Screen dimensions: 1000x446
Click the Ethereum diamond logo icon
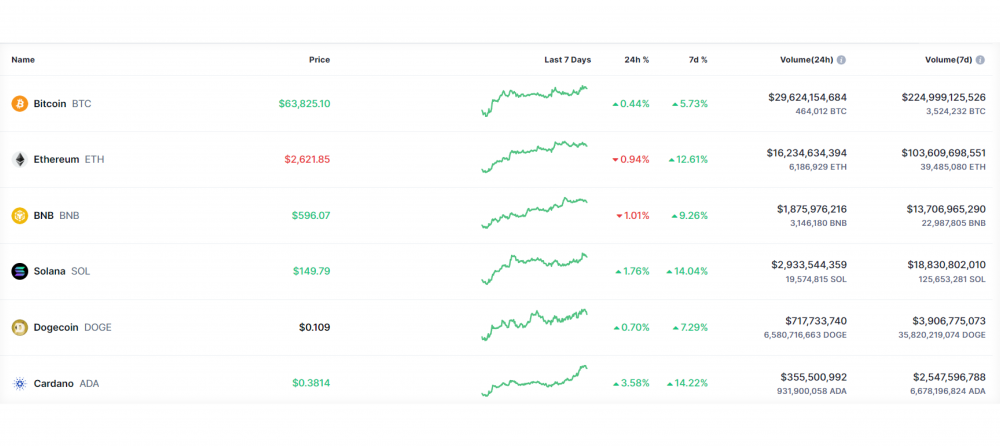pyautogui.click(x=20, y=160)
